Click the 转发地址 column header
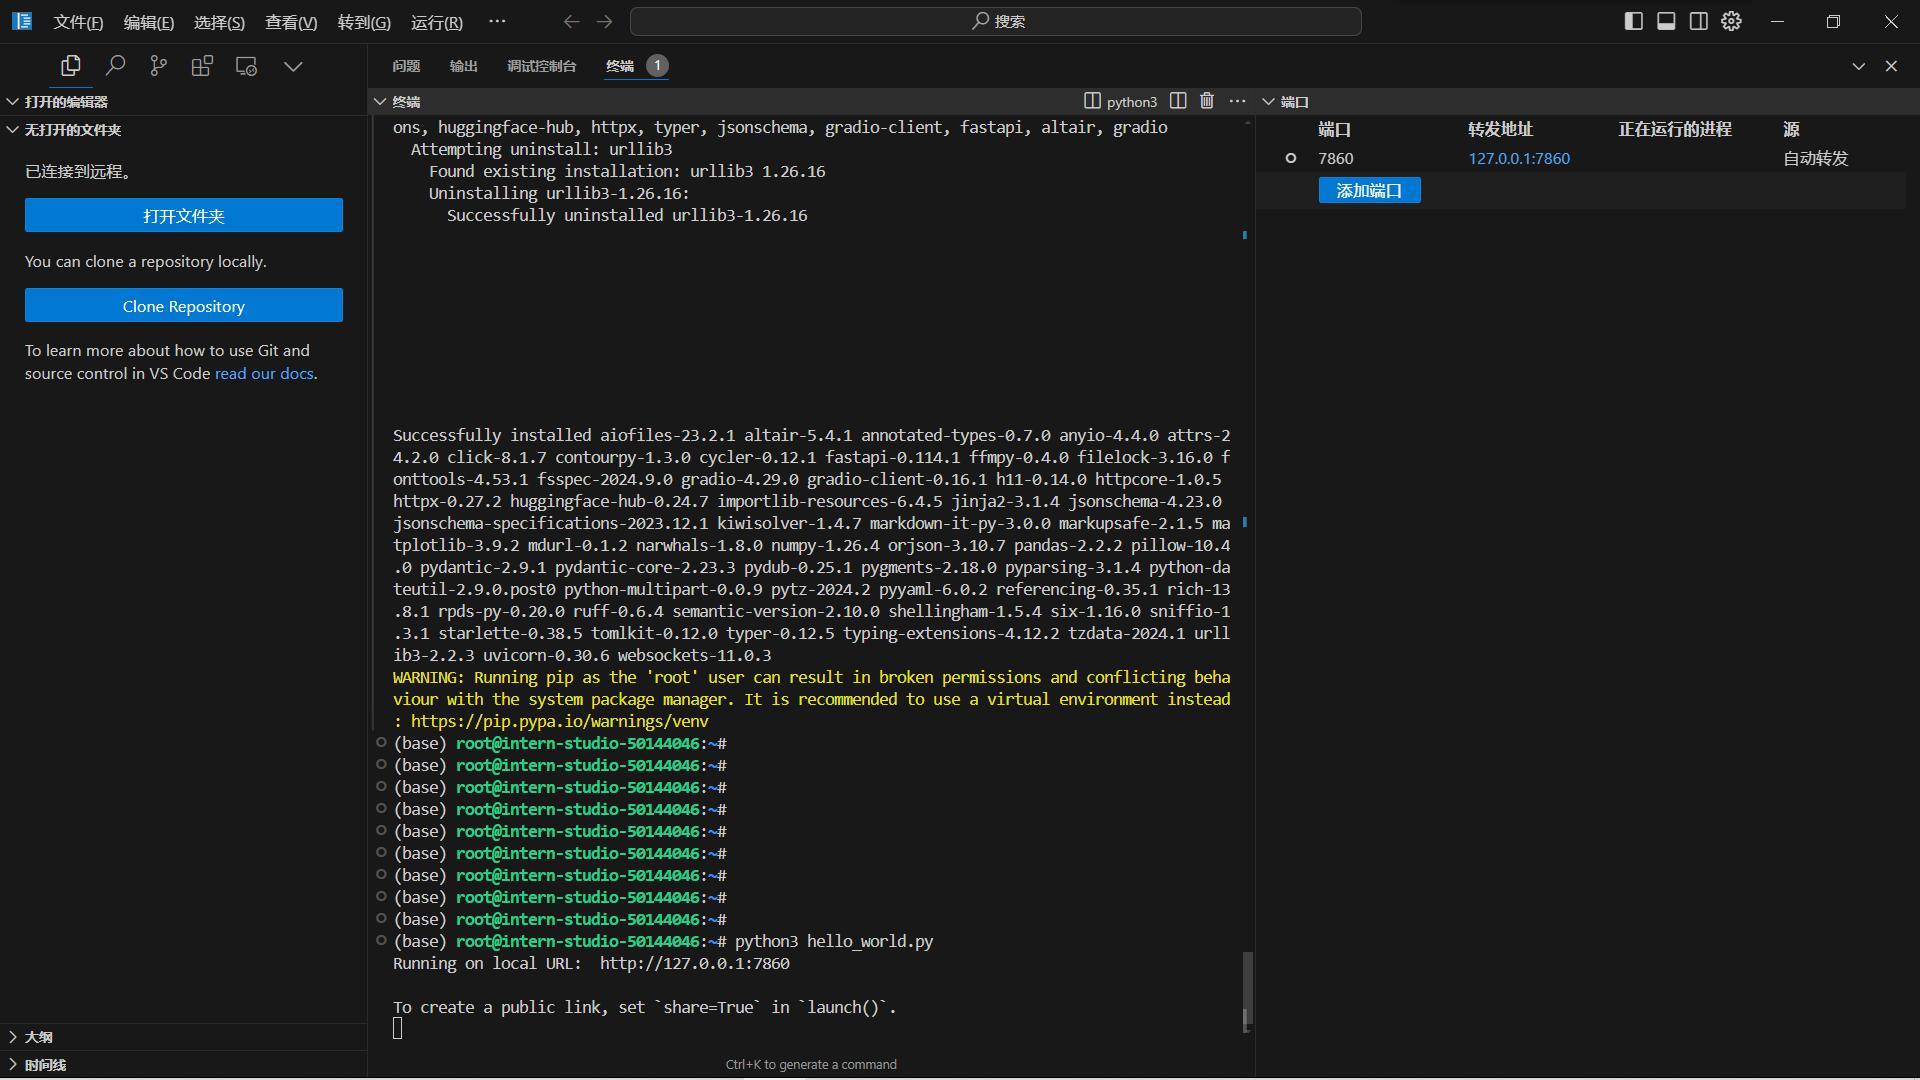Viewport: 1920px width, 1080px height. pos(1500,129)
